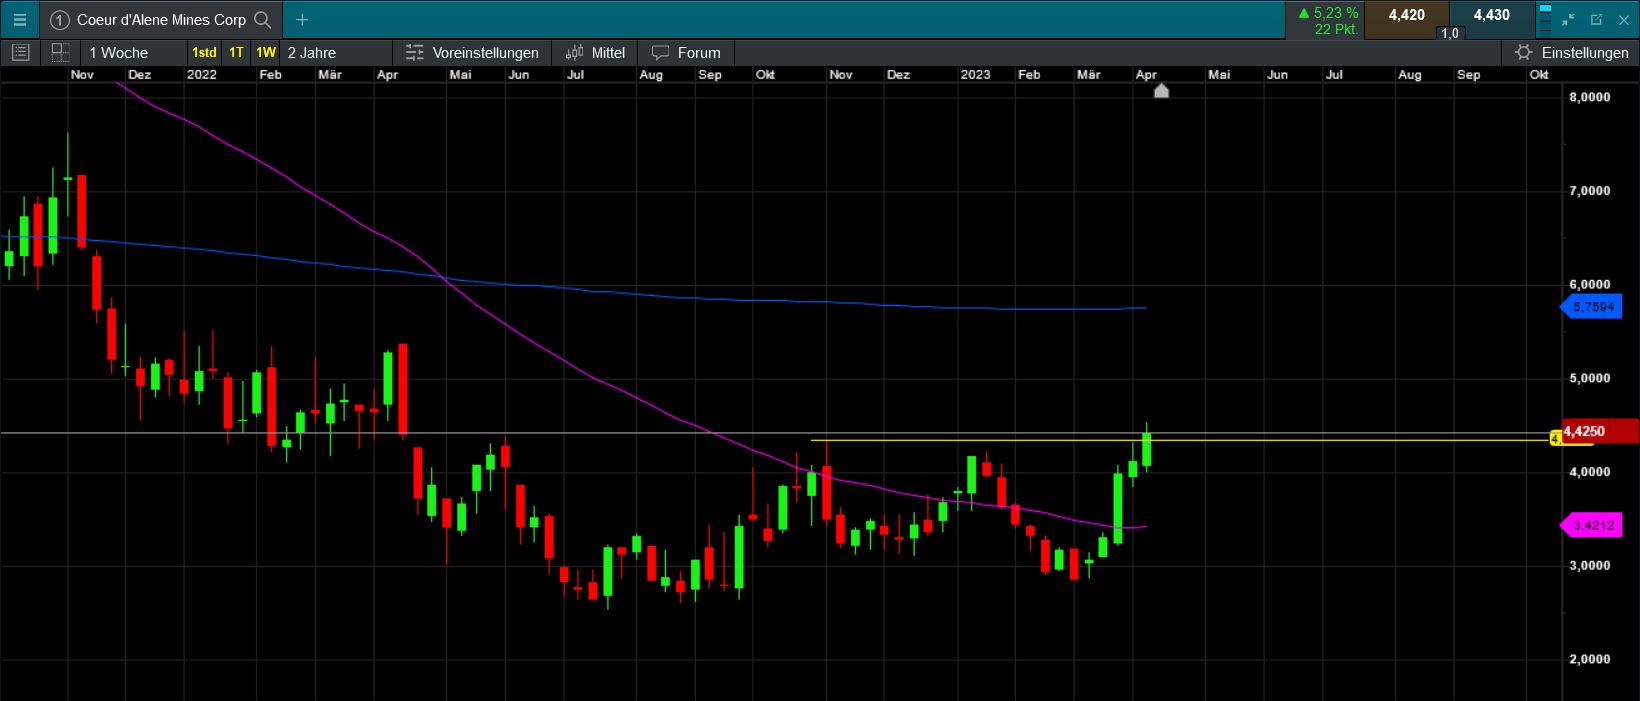Screen dimensions: 1640x701
Task: Pop out chart into separate window
Action: (x=1596, y=19)
